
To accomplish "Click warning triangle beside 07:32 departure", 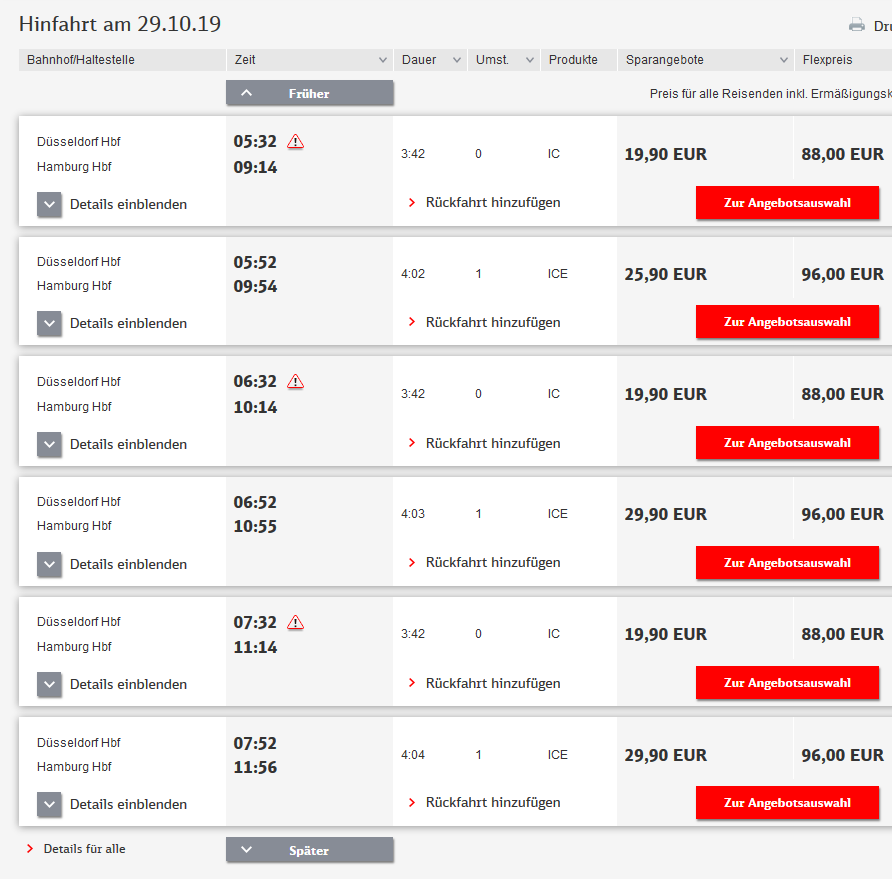I will click(x=295, y=623).
